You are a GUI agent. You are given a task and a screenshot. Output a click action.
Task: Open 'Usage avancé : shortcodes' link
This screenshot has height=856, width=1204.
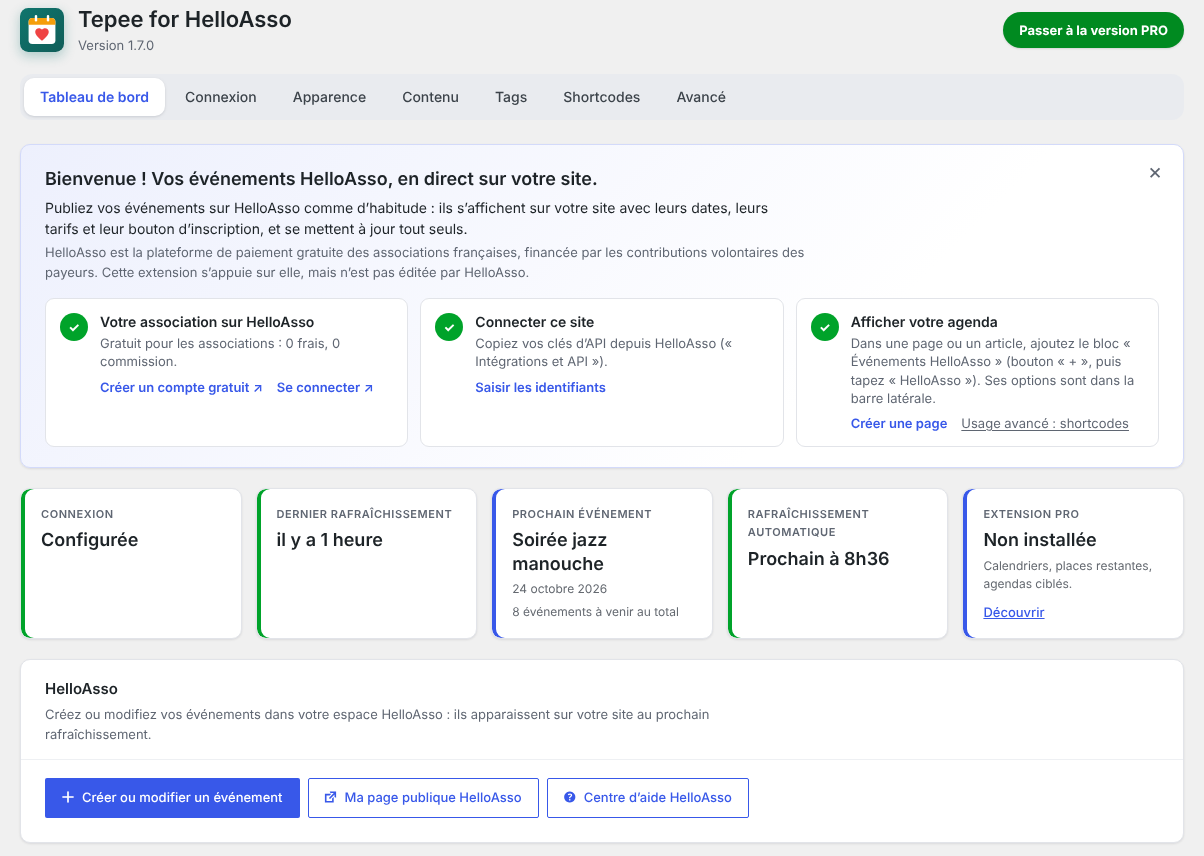pyautogui.click(x=1045, y=424)
